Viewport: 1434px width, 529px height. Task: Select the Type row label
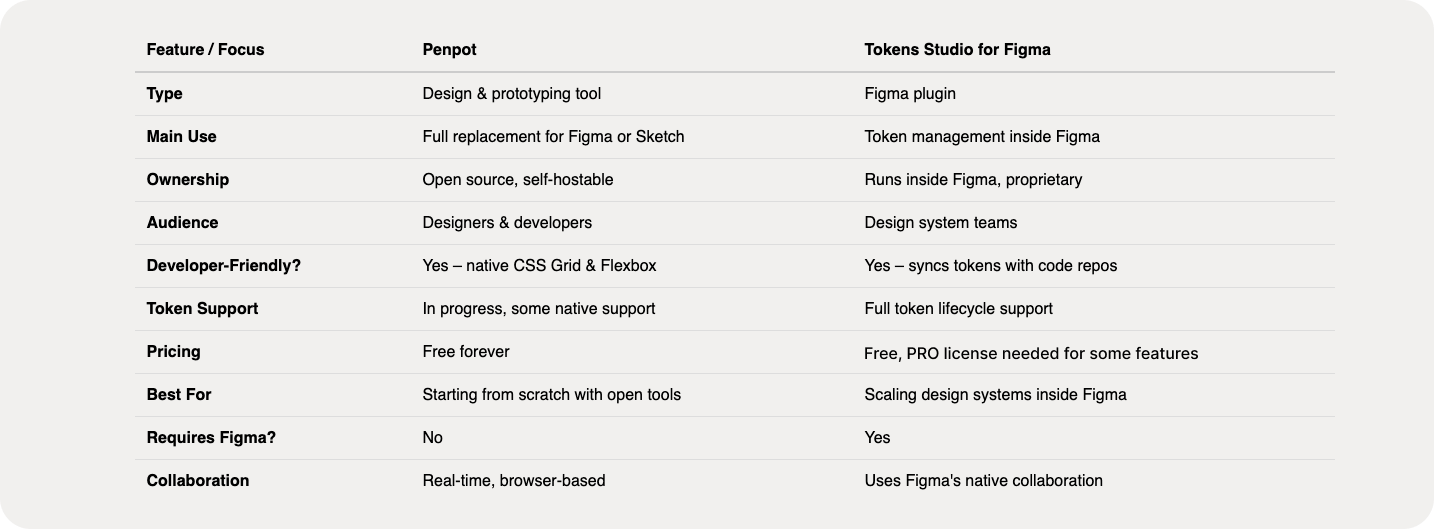(x=164, y=94)
